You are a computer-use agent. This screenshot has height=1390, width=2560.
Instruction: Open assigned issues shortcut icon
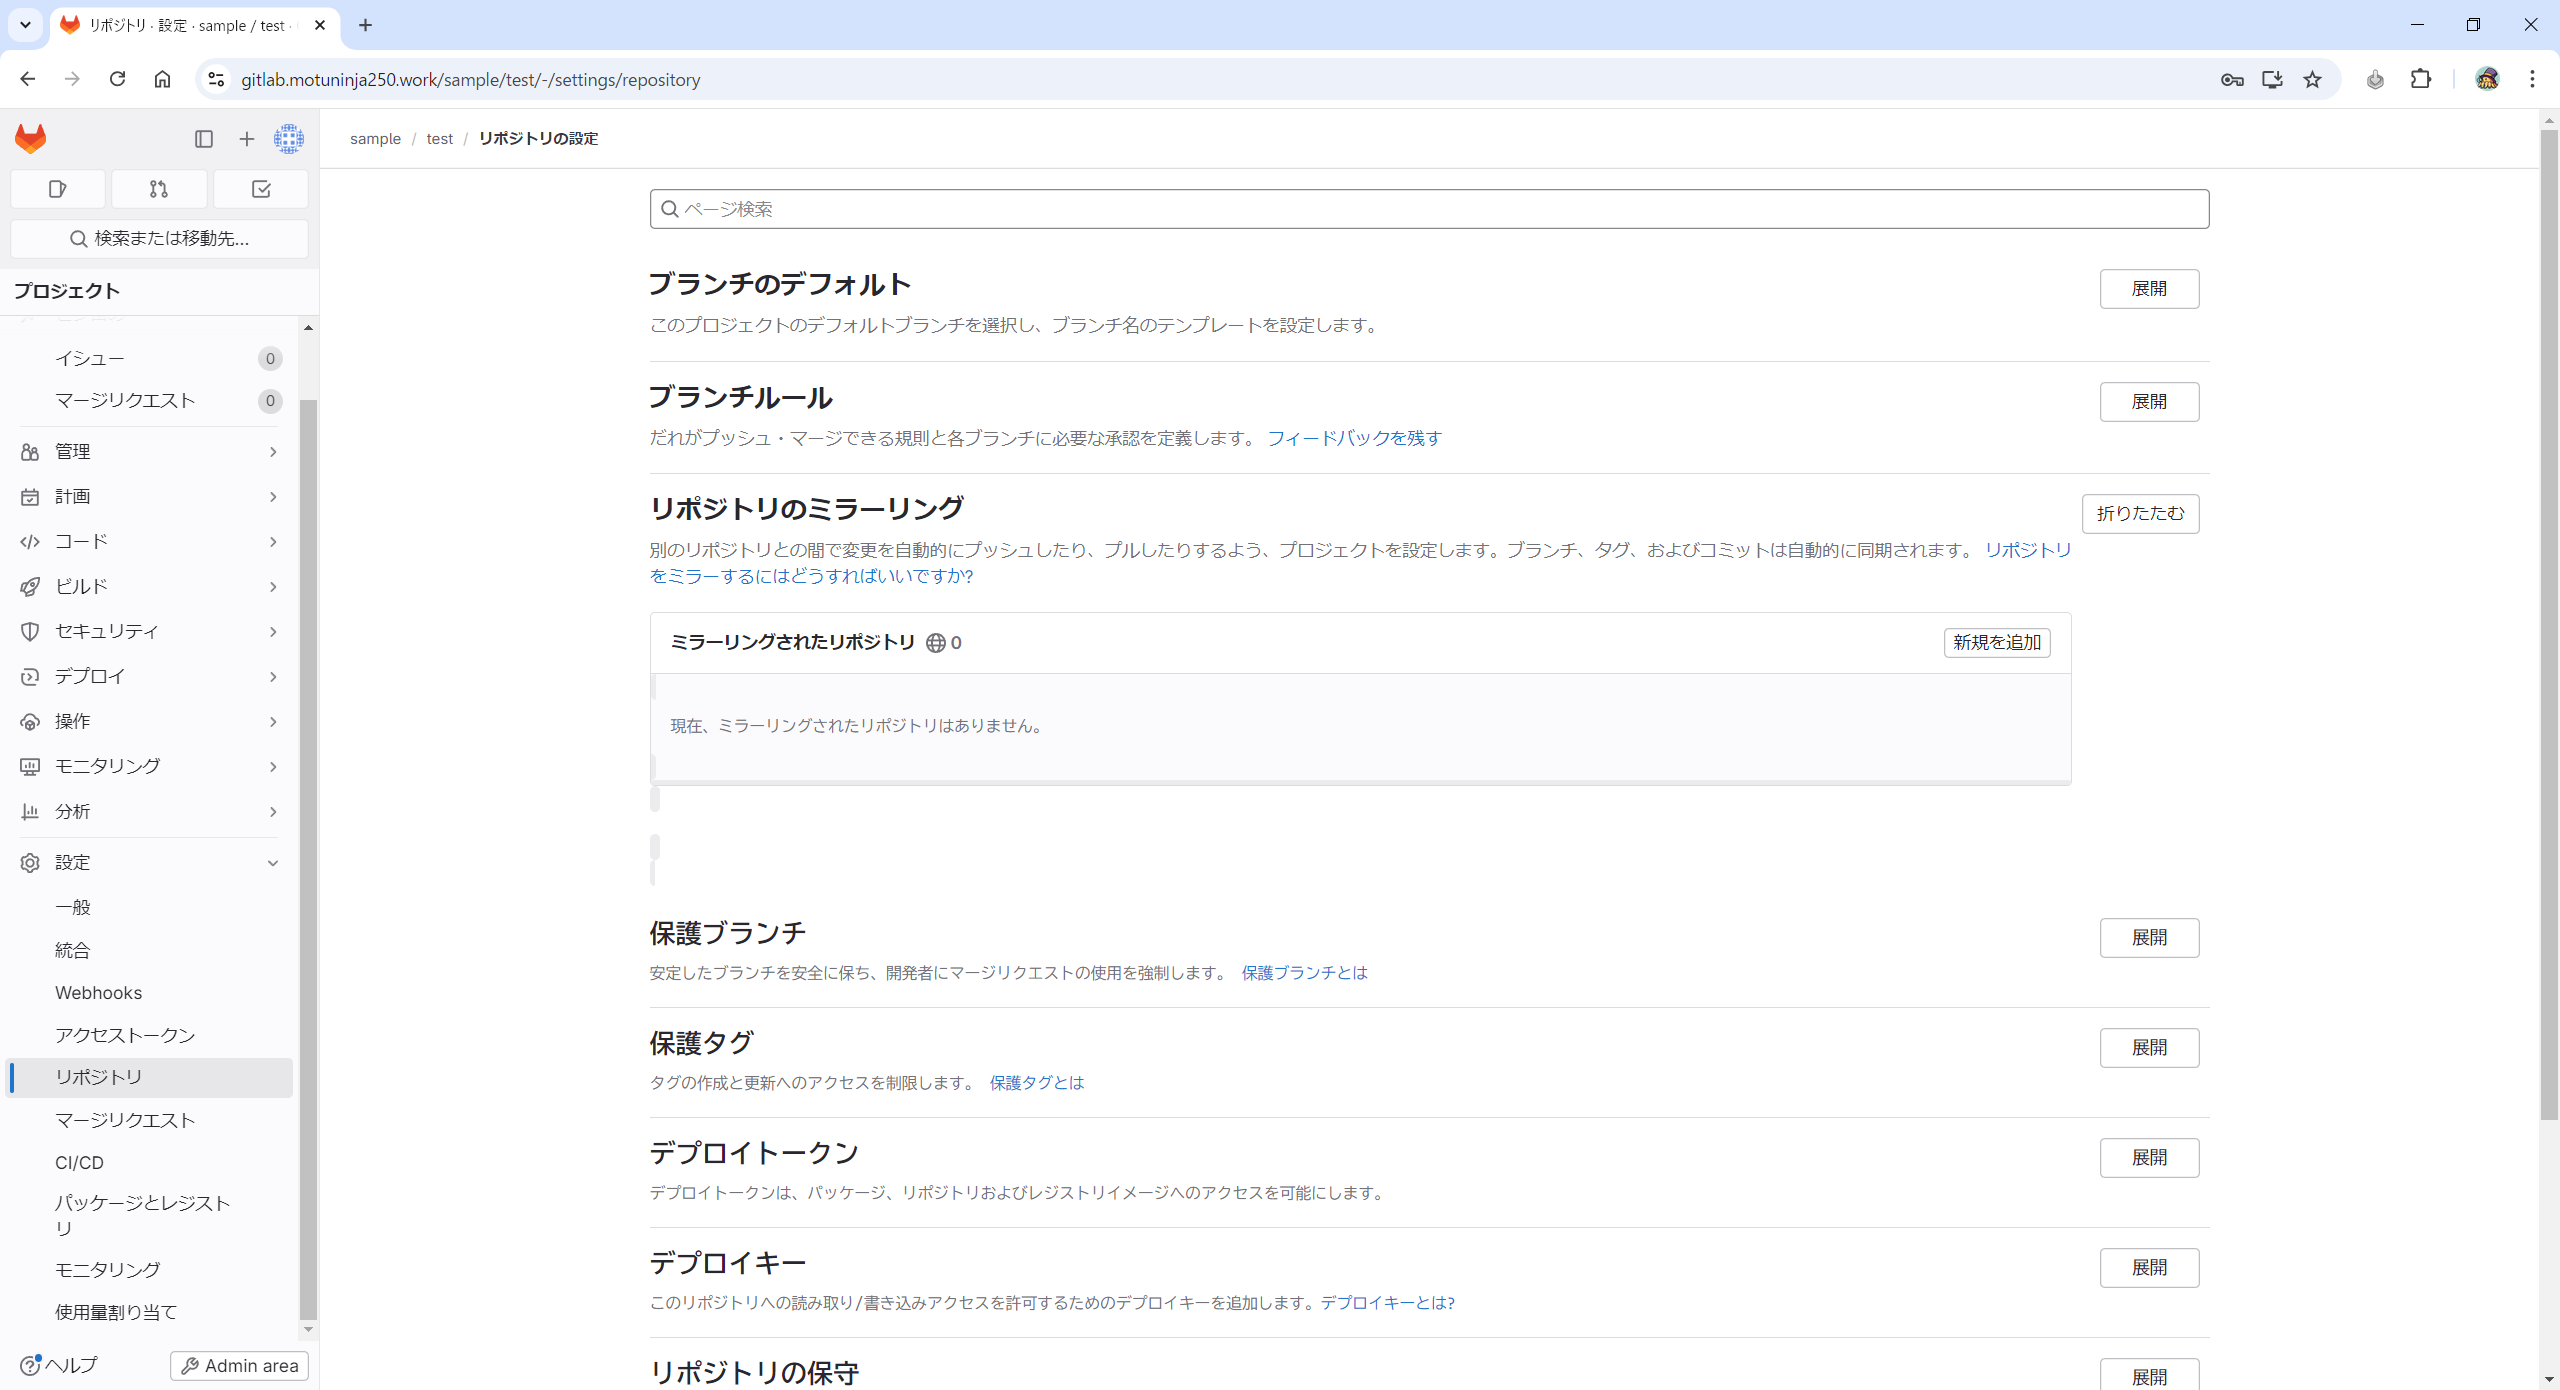tap(58, 189)
